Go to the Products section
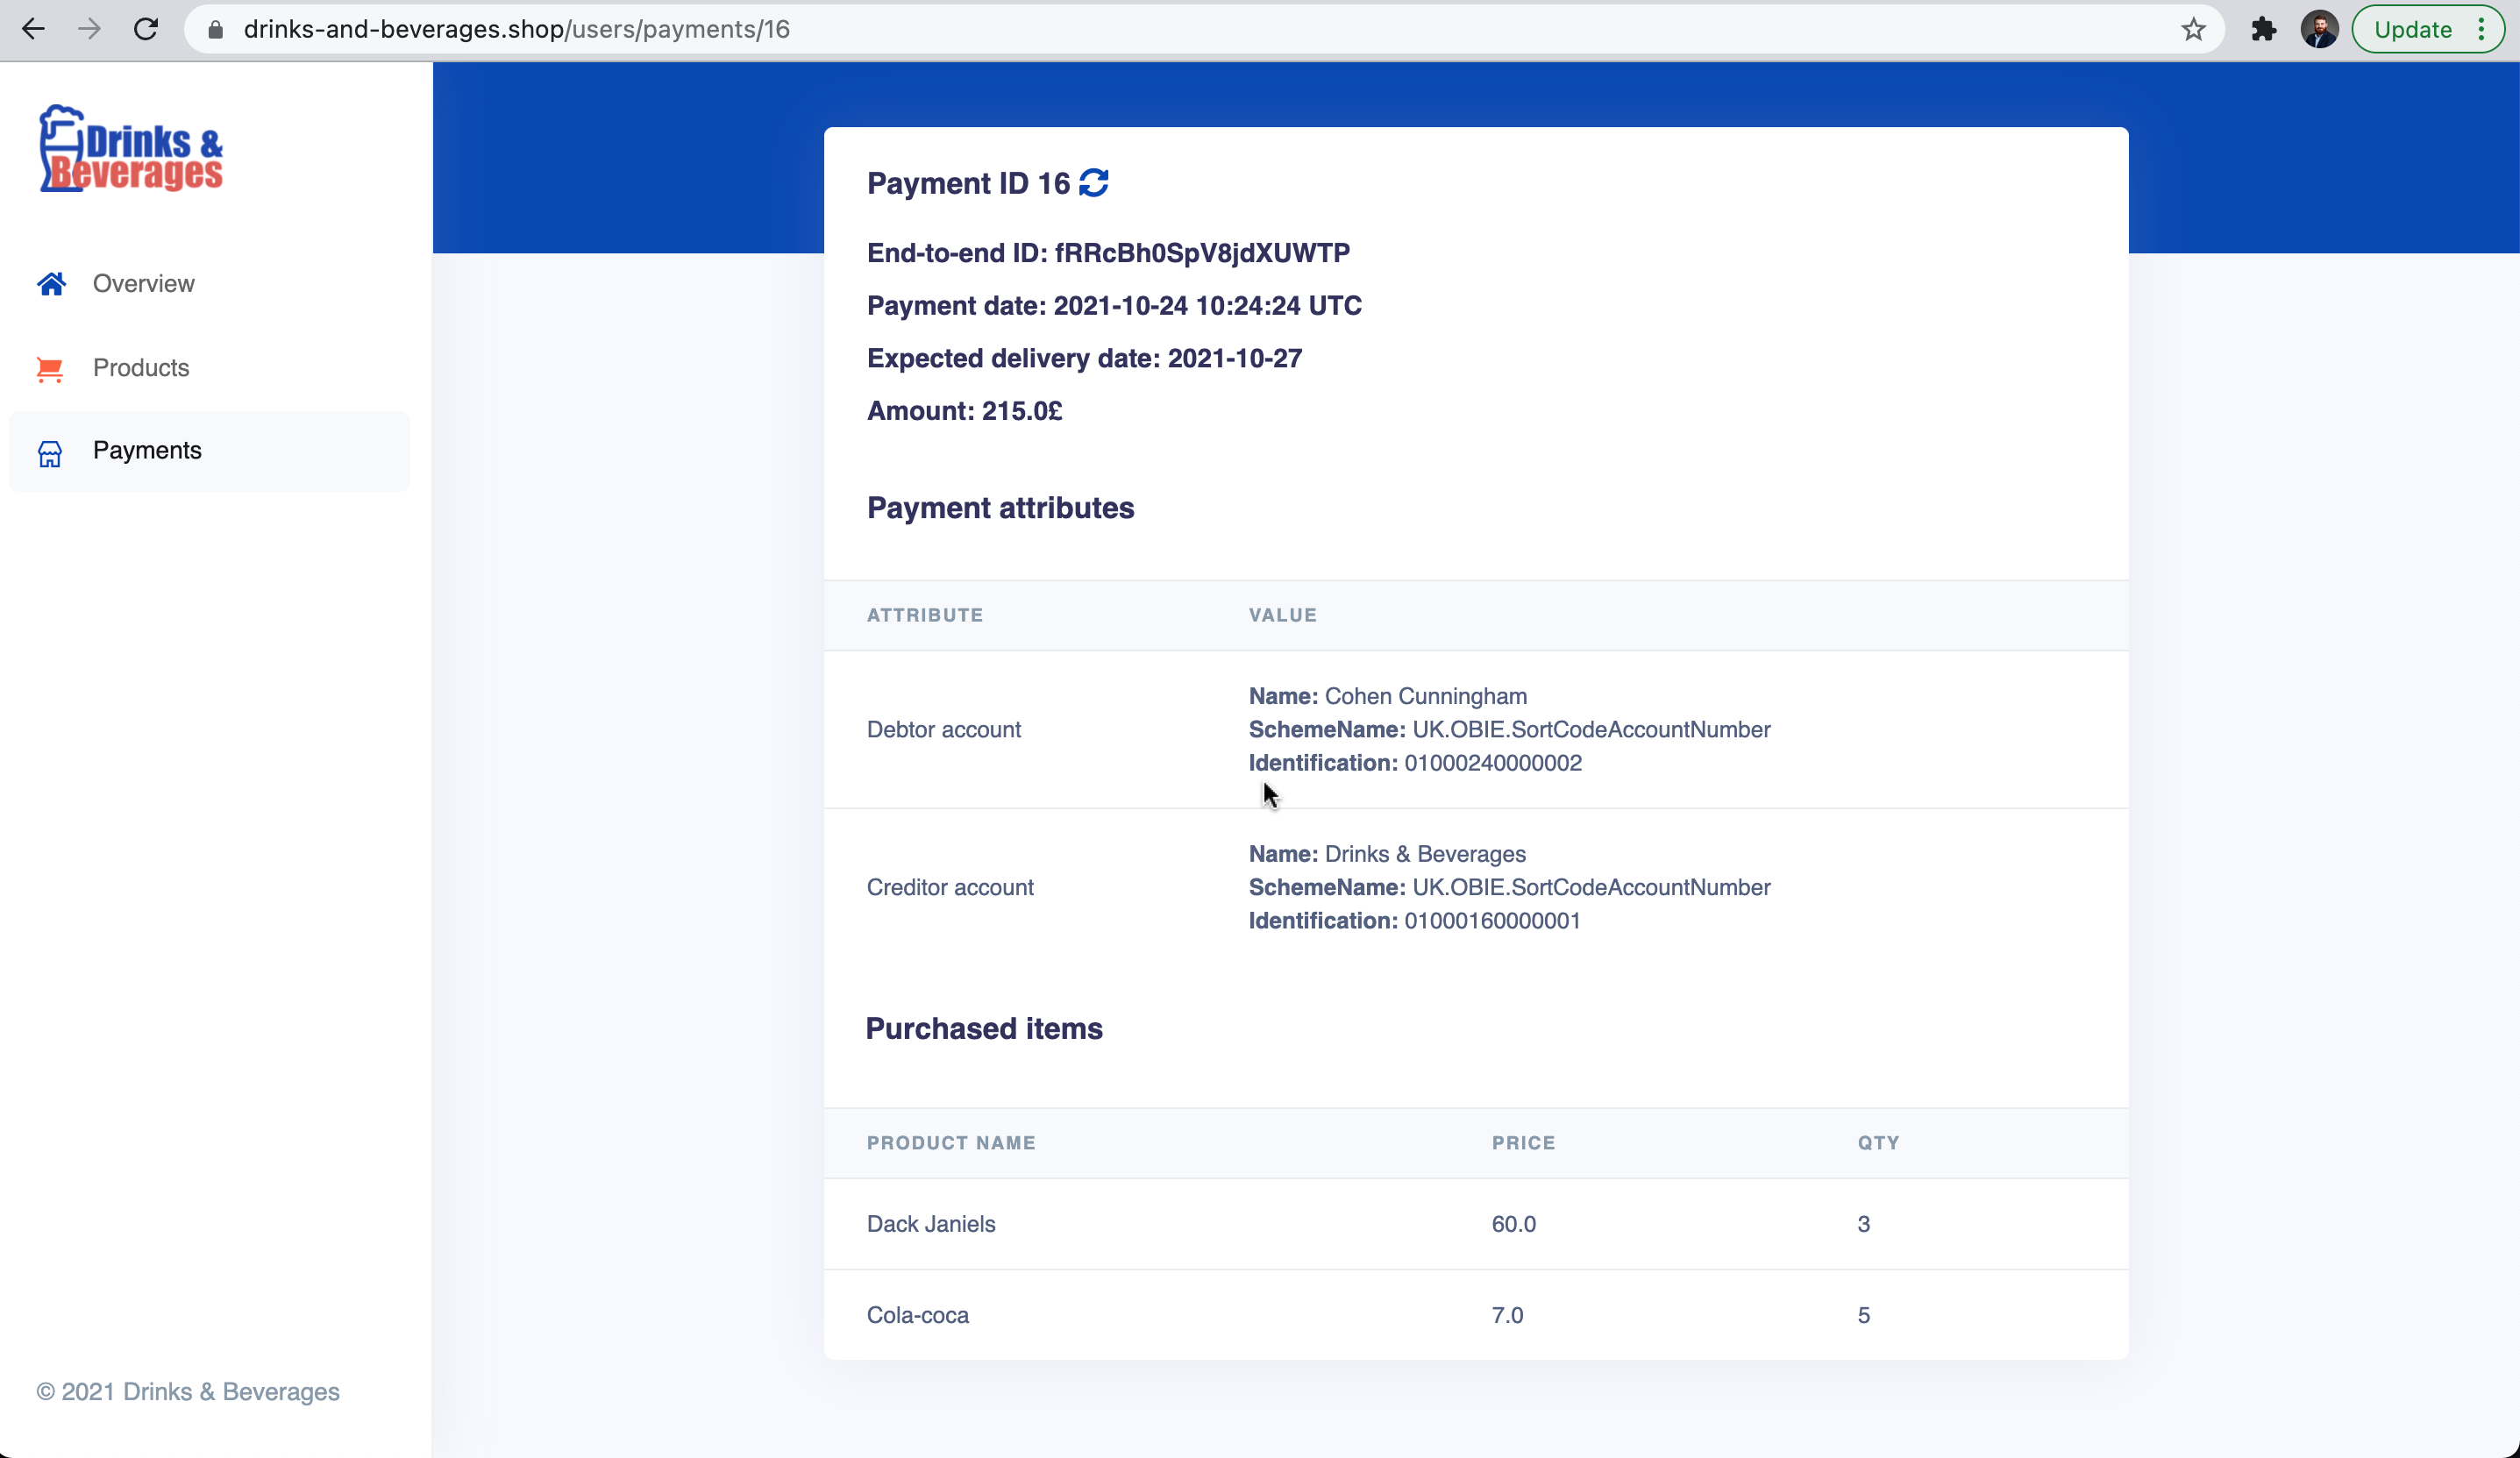 point(141,368)
